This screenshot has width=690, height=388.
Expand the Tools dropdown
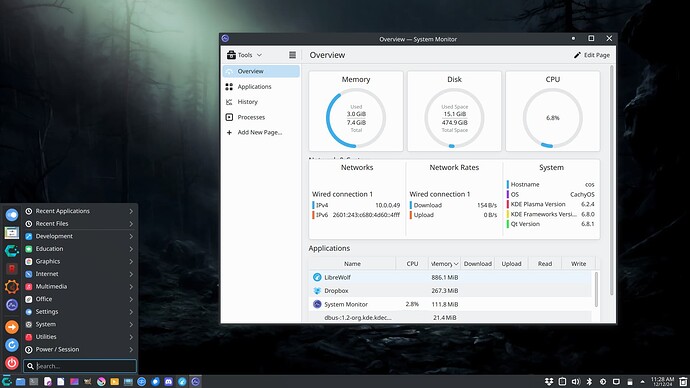click(244, 55)
